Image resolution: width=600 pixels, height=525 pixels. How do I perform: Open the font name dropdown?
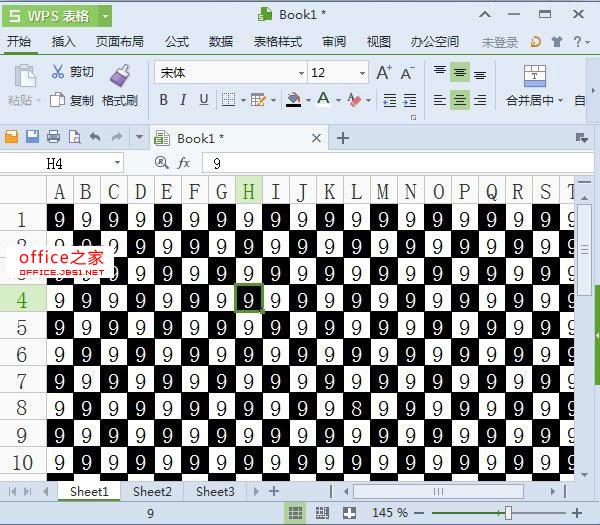[x=301, y=73]
